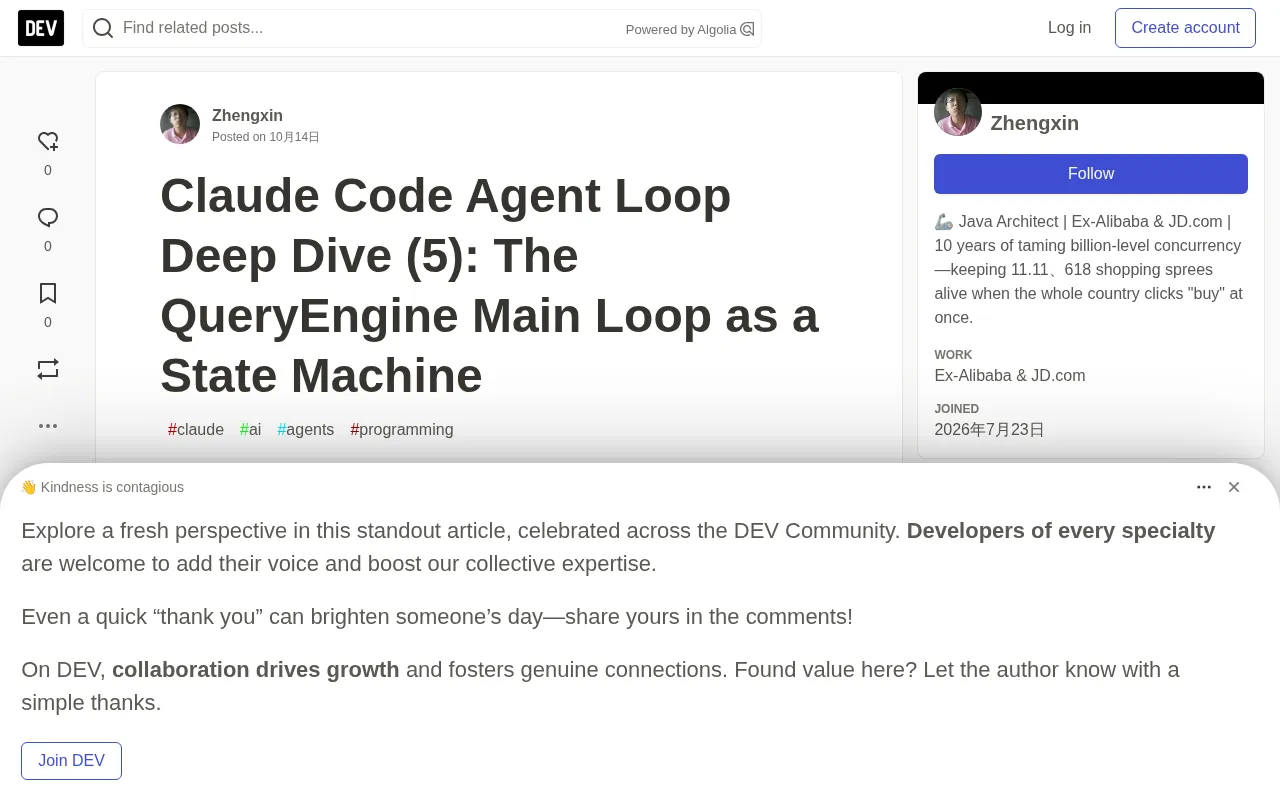1280x800 pixels.
Task: Open the #programming tag
Action: tap(402, 430)
